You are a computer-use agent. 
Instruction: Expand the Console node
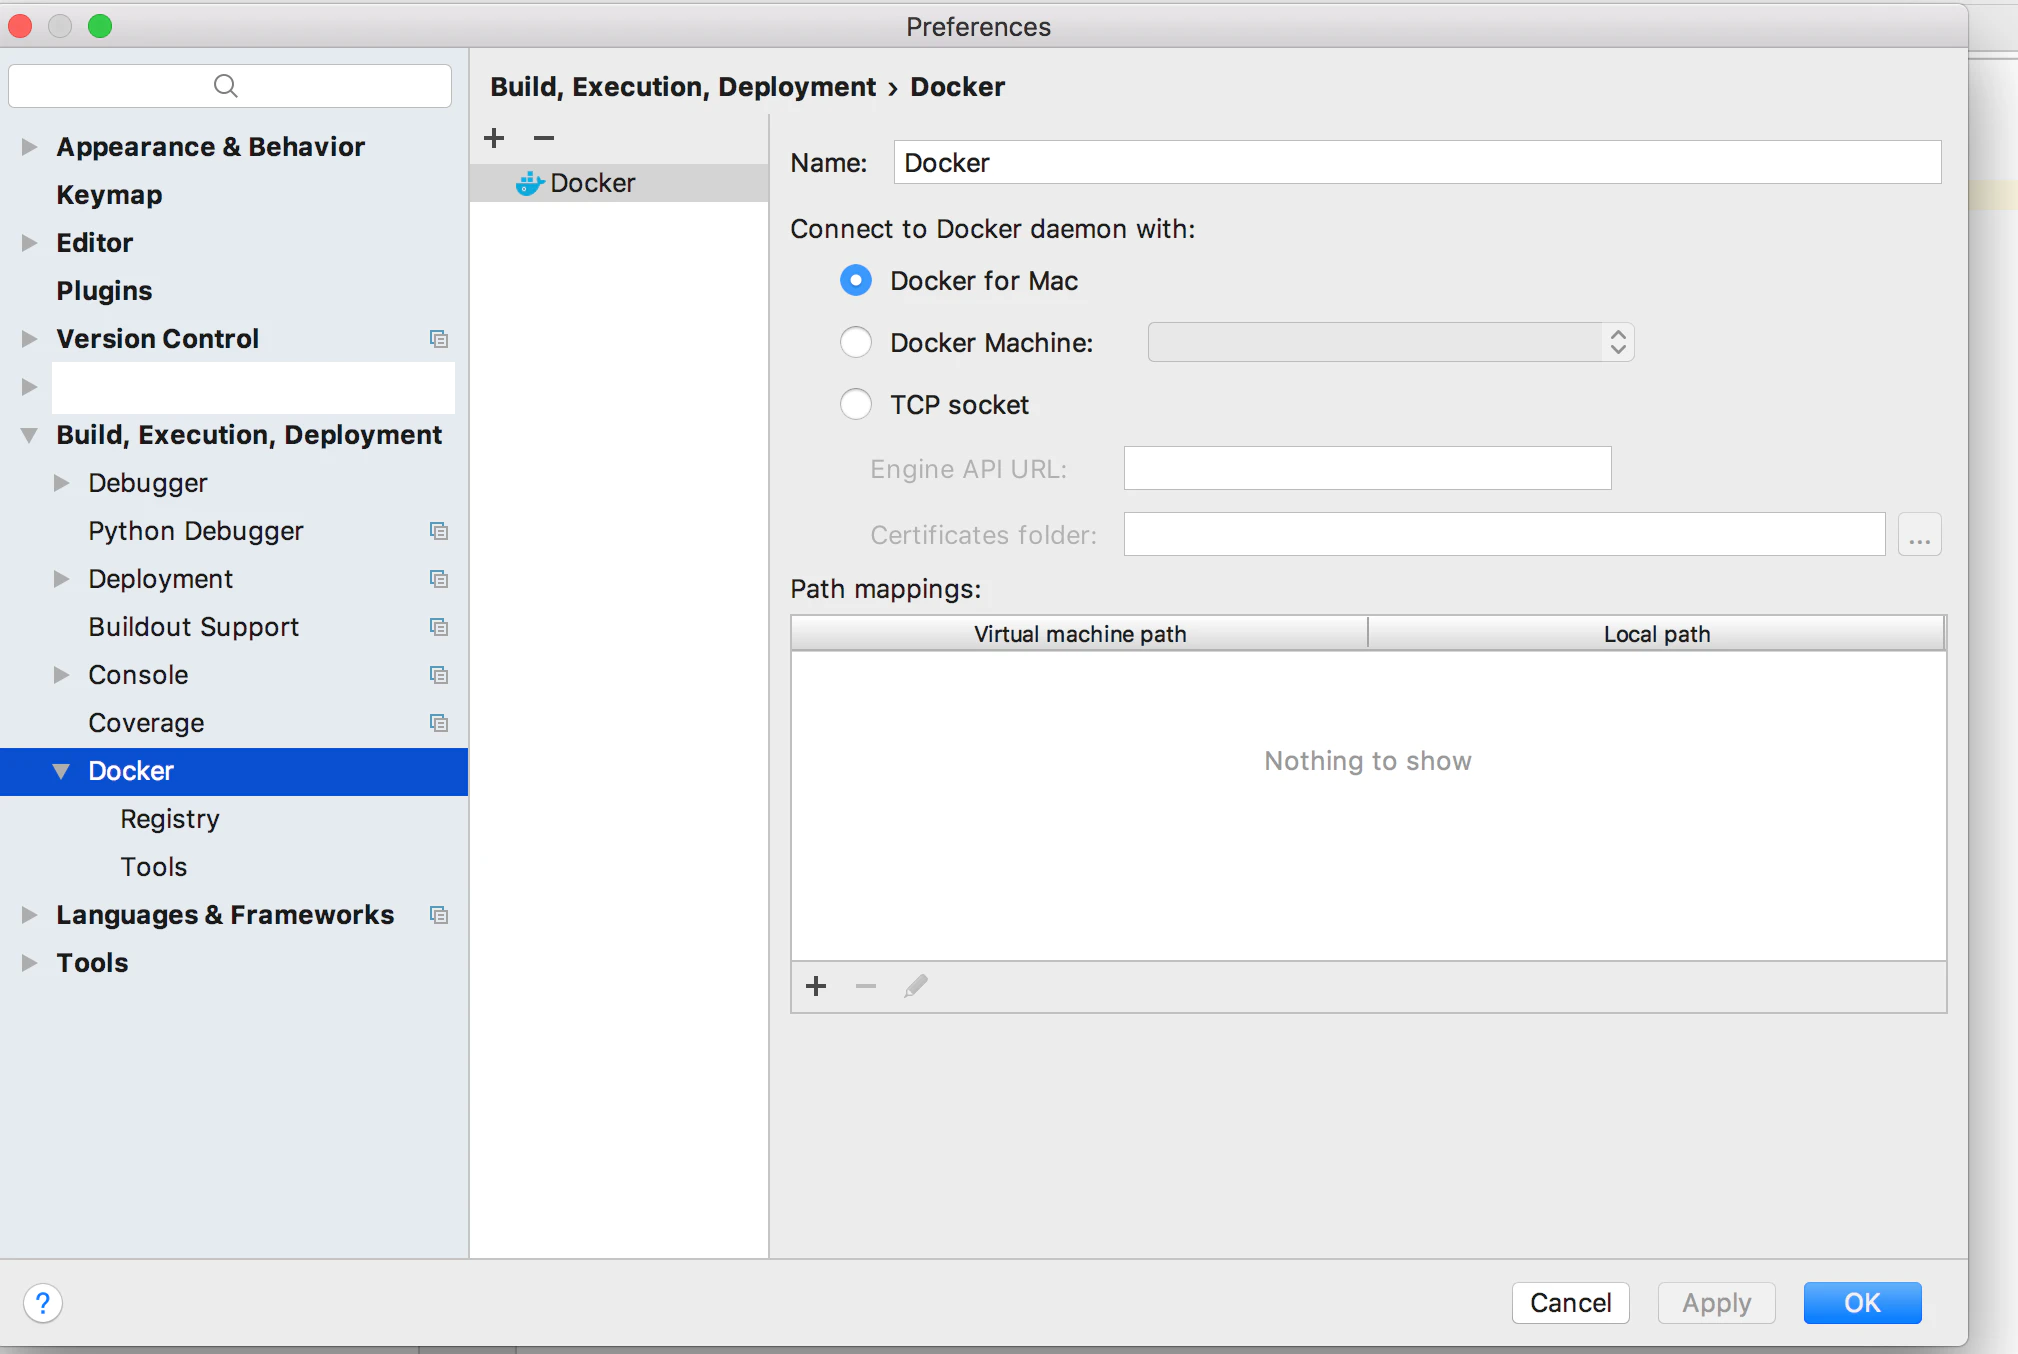click(x=61, y=675)
